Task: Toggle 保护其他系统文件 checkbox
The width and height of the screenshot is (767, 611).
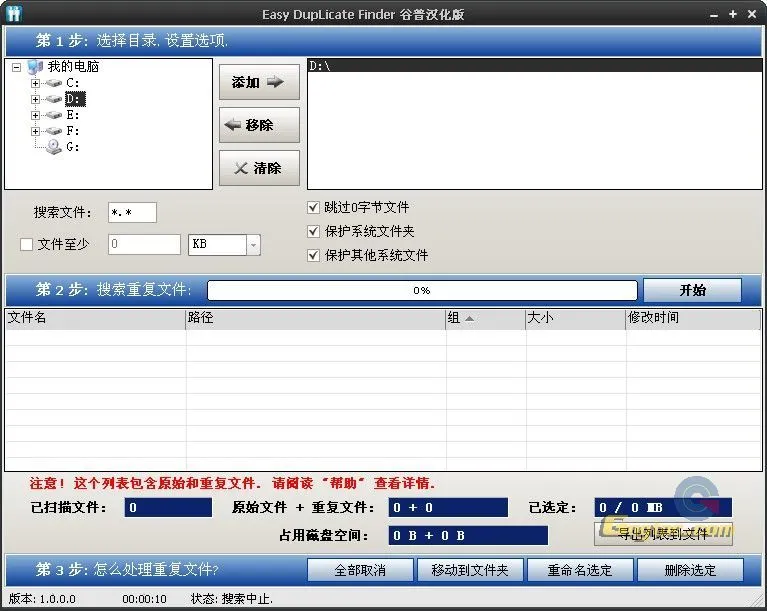Action: (314, 255)
